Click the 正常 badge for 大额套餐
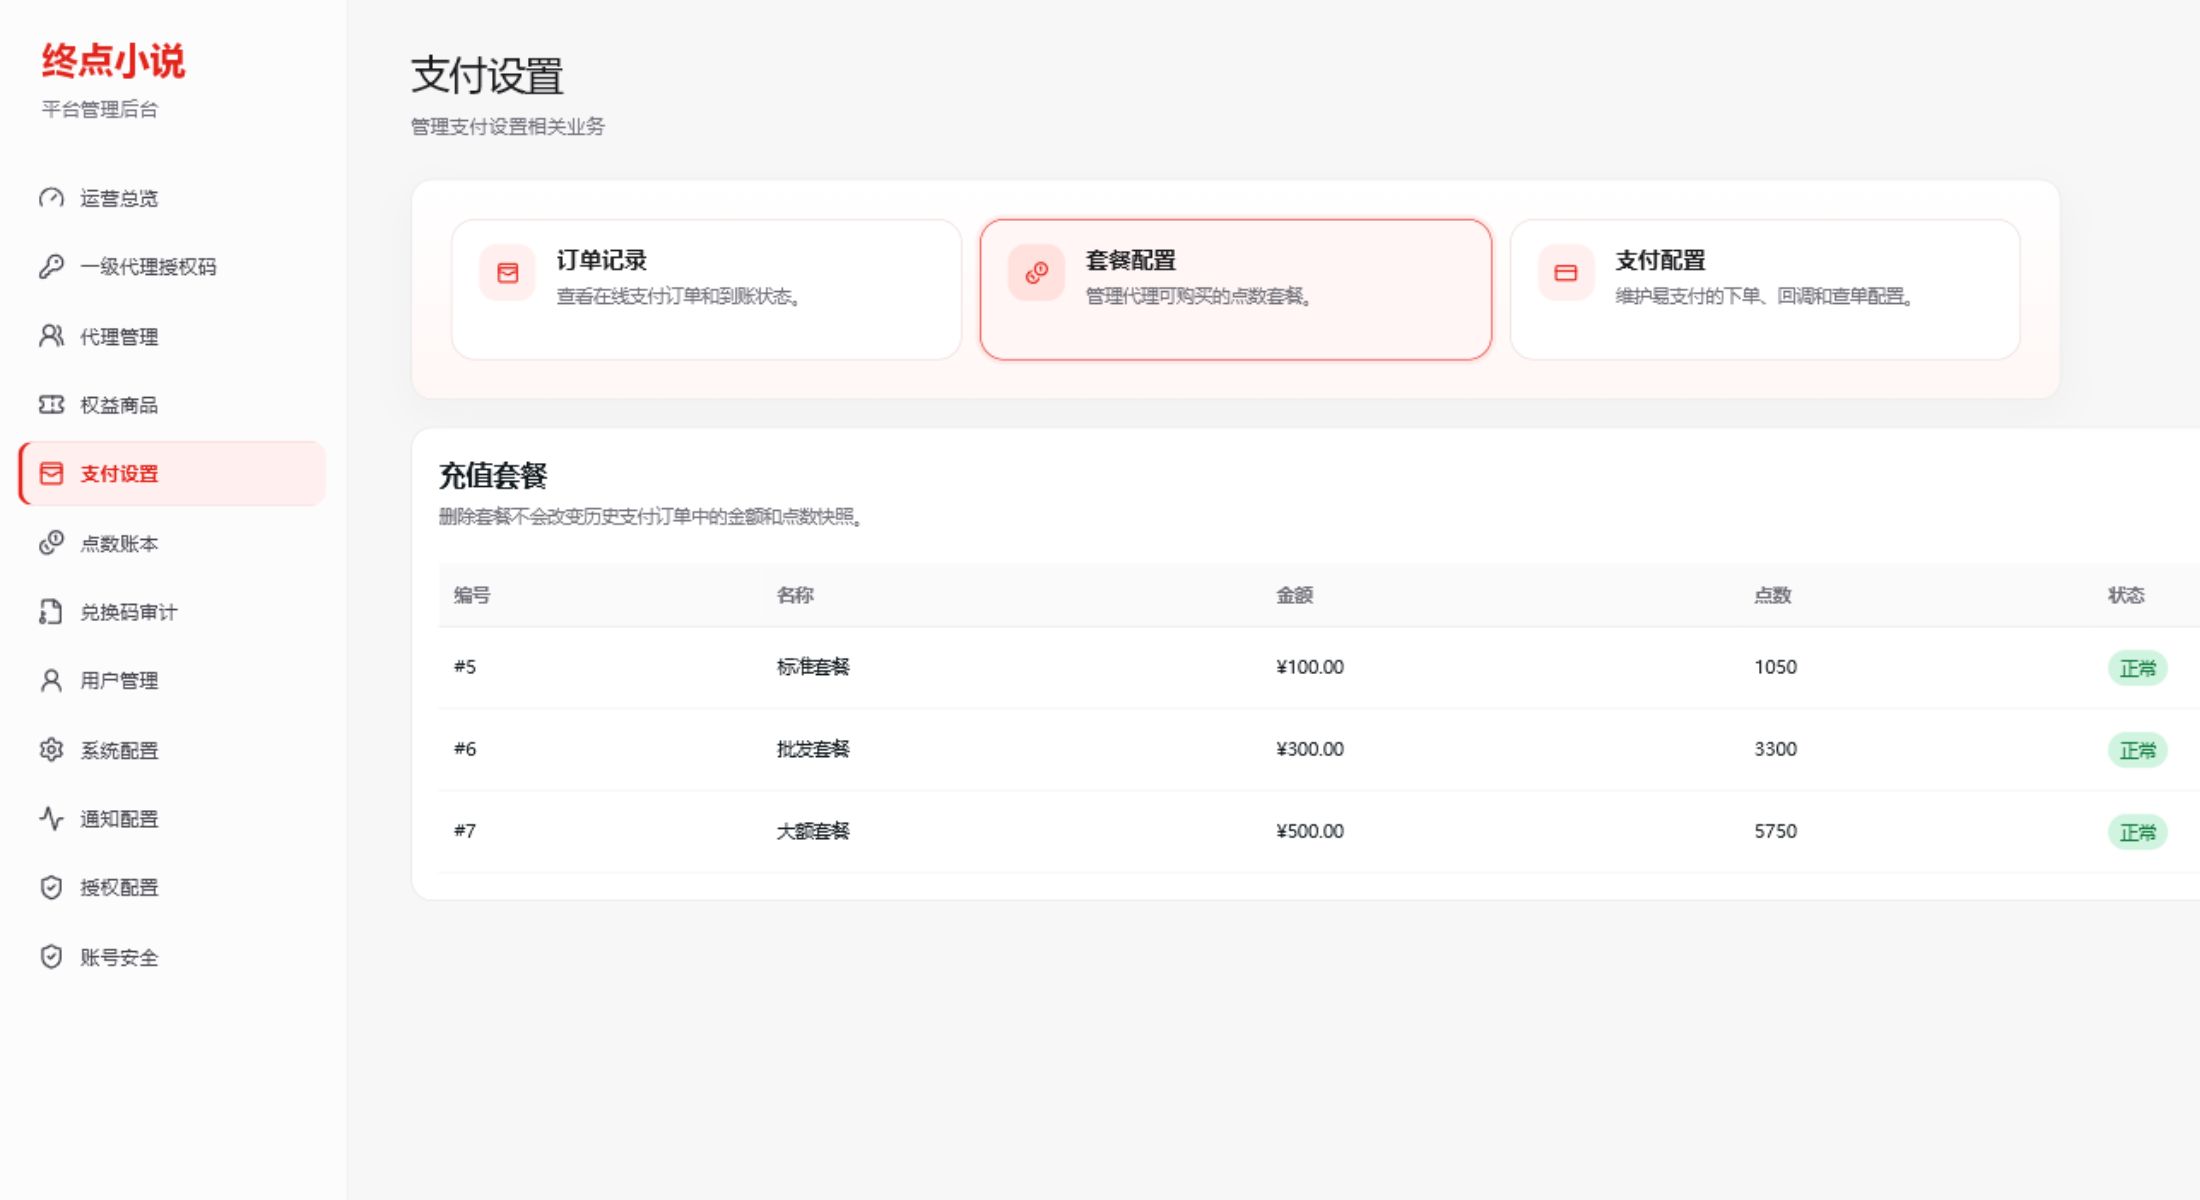 [2138, 832]
